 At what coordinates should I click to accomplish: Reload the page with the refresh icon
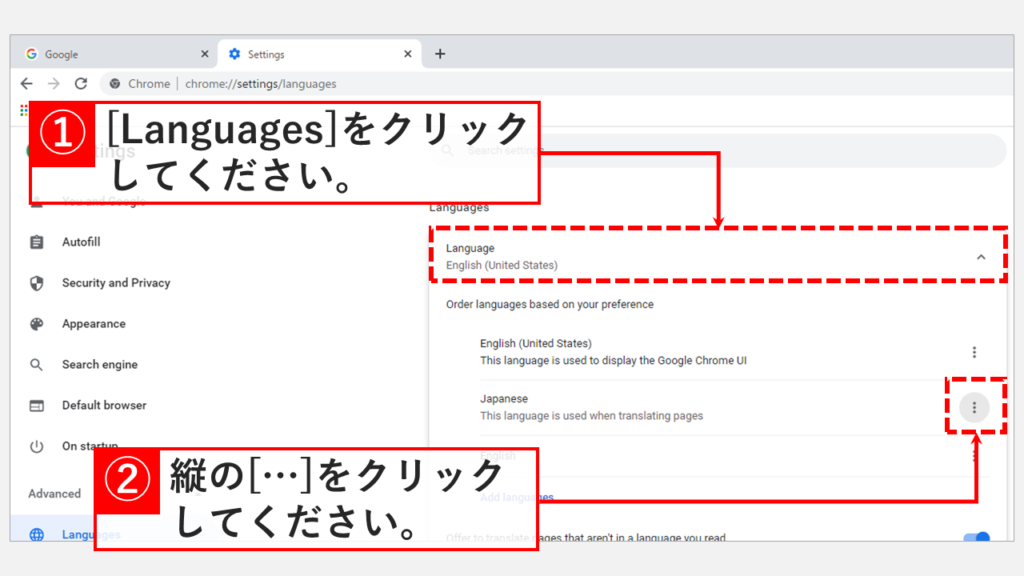pos(81,84)
